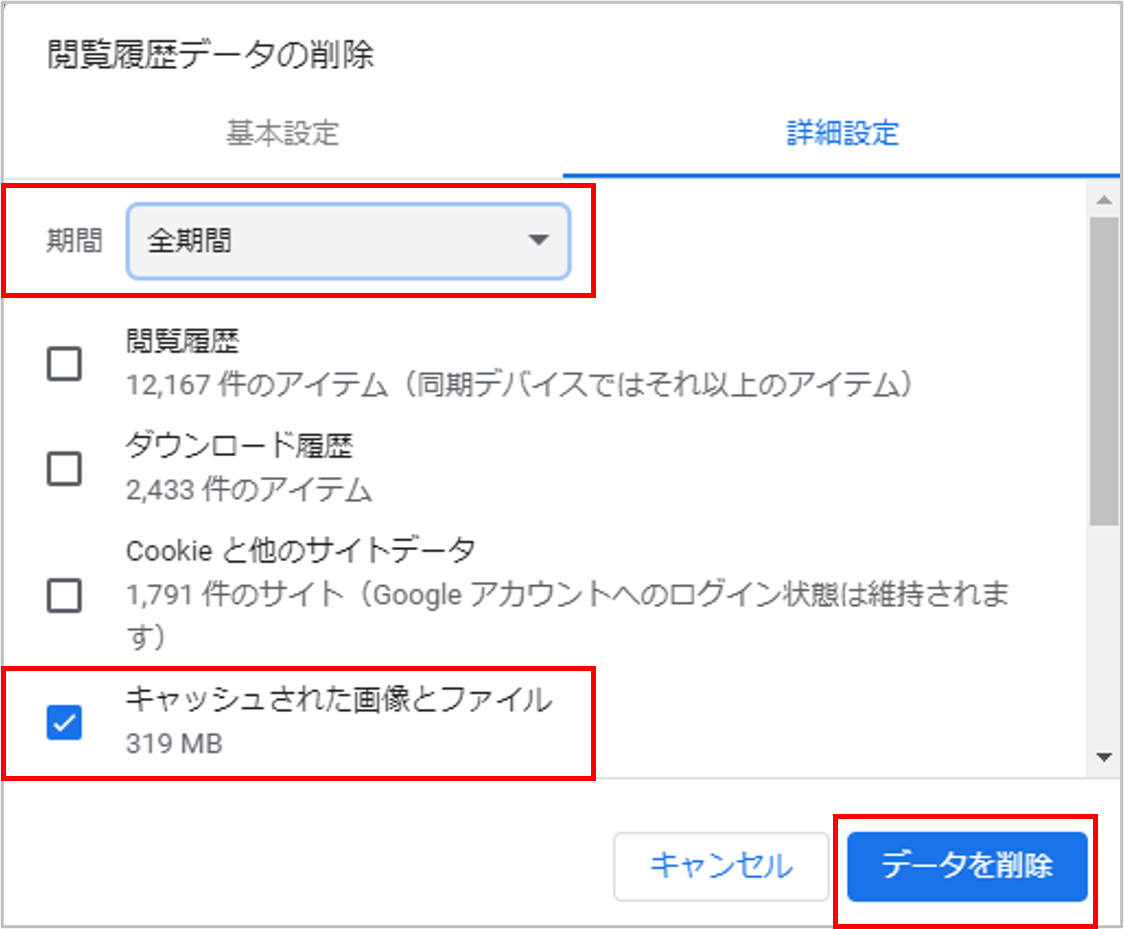Click the vertical scrollbar thumb
The image size is (1124, 929).
[x=1104, y=371]
